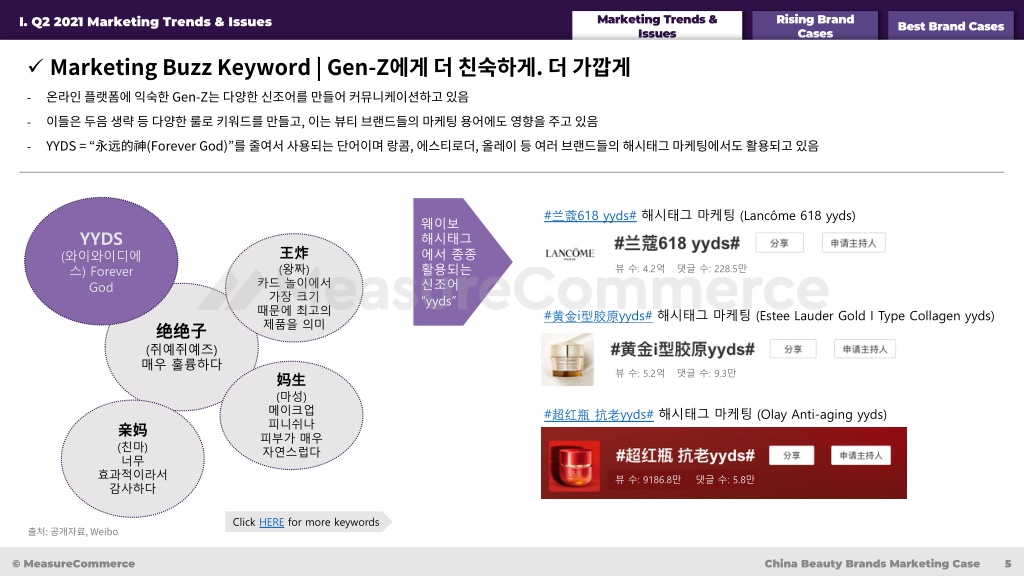Image resolution: width=1024 pixels, height=576 pixels.
Task: Click the Estee Lauder cream jar thumbnail
Action: pyautogui.click(x=568, y=359)
